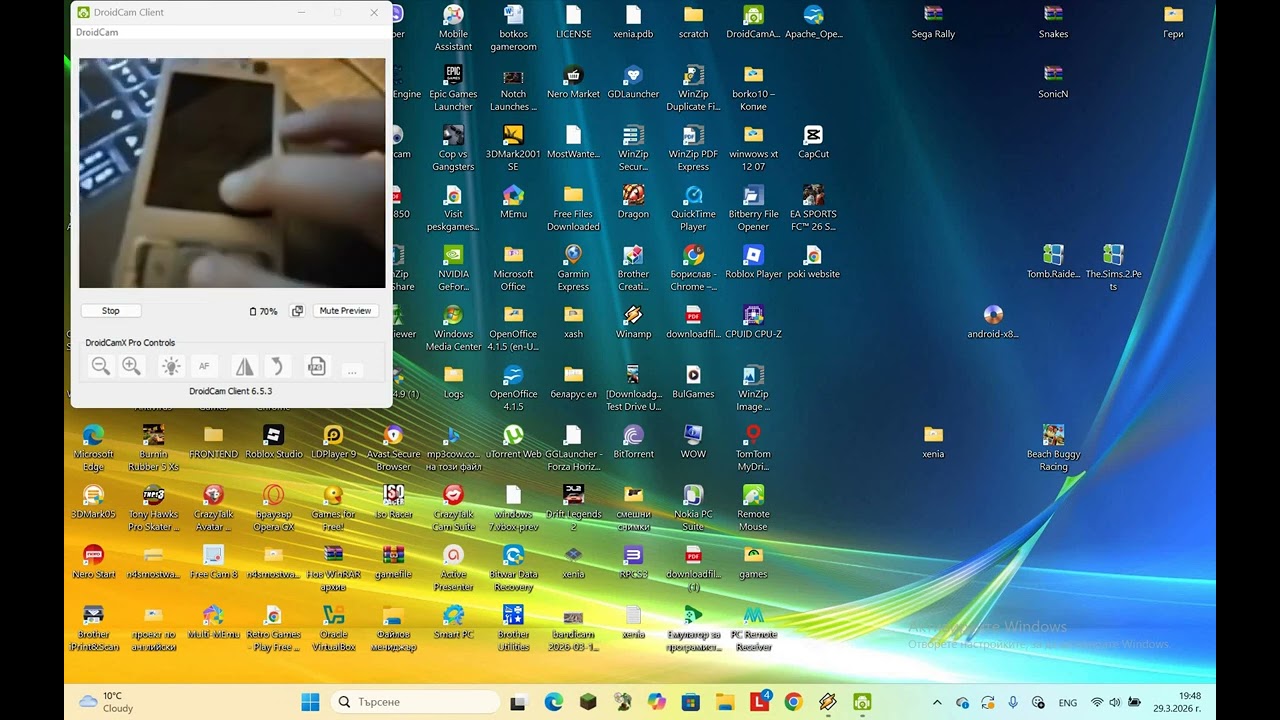The height and width of the screenshot is (720, 1280).
Task: Open the Remote Mouse shortcut
Action: point(753,508)
